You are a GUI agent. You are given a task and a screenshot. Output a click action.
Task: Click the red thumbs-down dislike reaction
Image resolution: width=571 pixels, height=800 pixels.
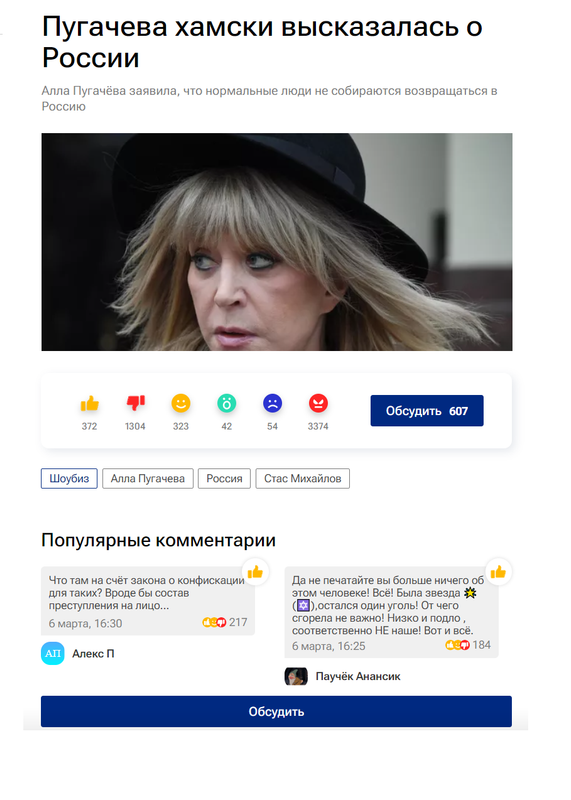point(135,403)
